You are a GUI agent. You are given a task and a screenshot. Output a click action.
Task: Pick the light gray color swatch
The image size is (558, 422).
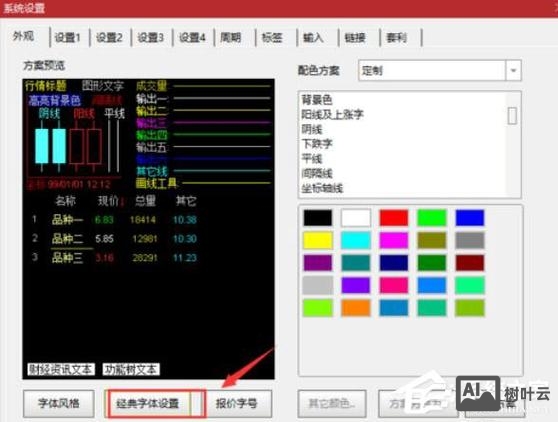pos(318,285)
